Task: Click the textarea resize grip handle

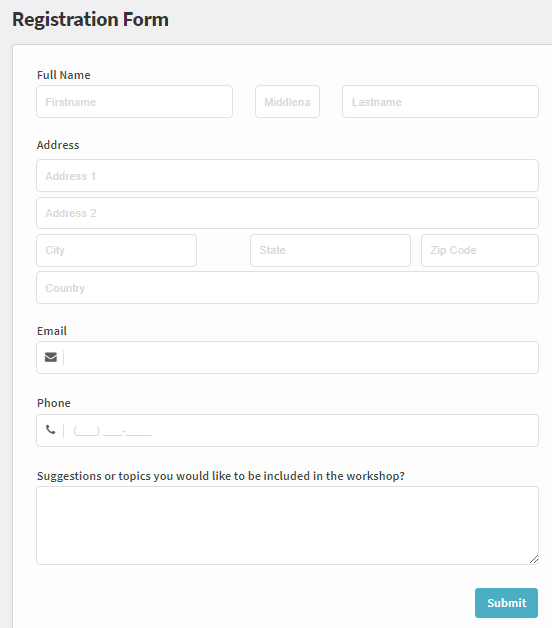Action: pos(534,560)
